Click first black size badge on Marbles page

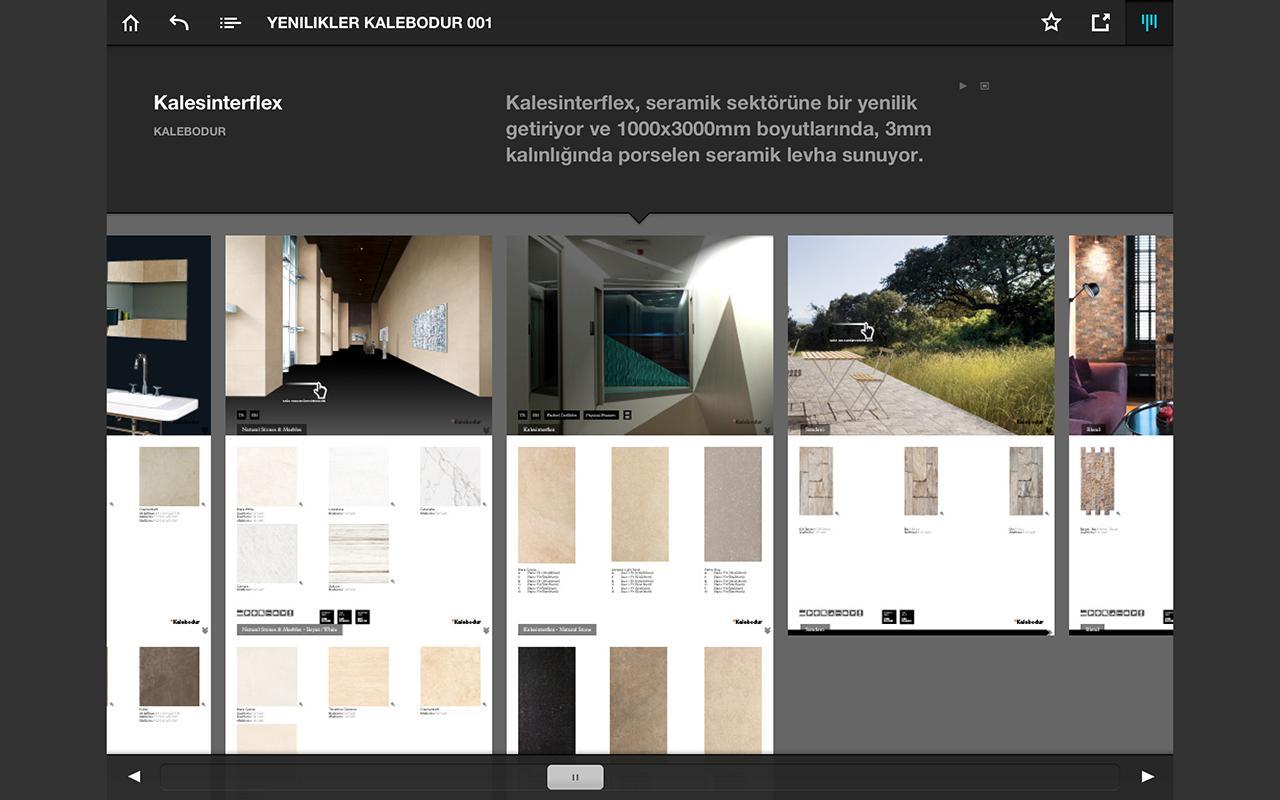[326, 617]
